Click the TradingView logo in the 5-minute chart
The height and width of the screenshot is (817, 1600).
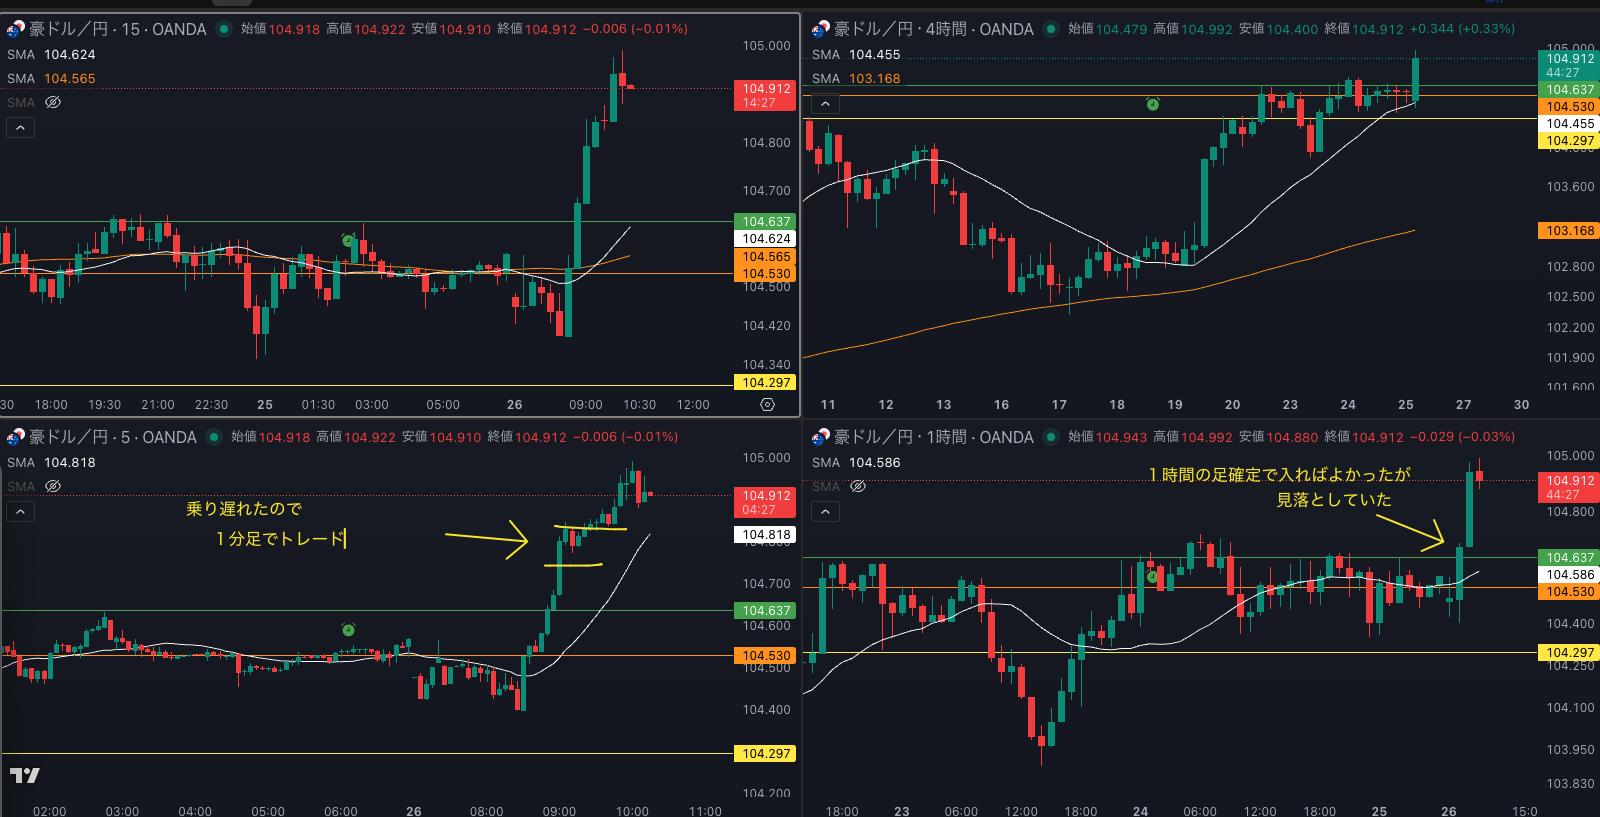tap(25, 775)
